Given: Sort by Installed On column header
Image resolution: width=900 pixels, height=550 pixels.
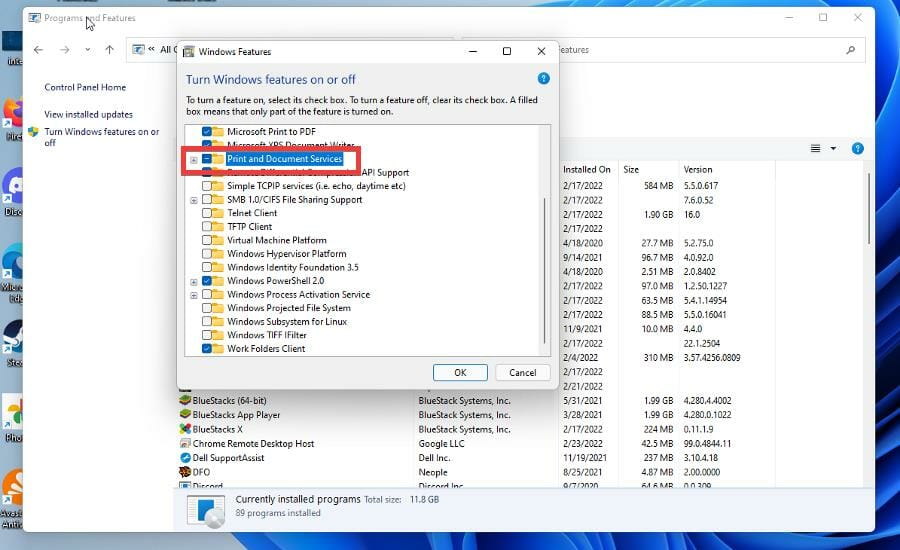Looking at the screenshot, I should [588, 169].
